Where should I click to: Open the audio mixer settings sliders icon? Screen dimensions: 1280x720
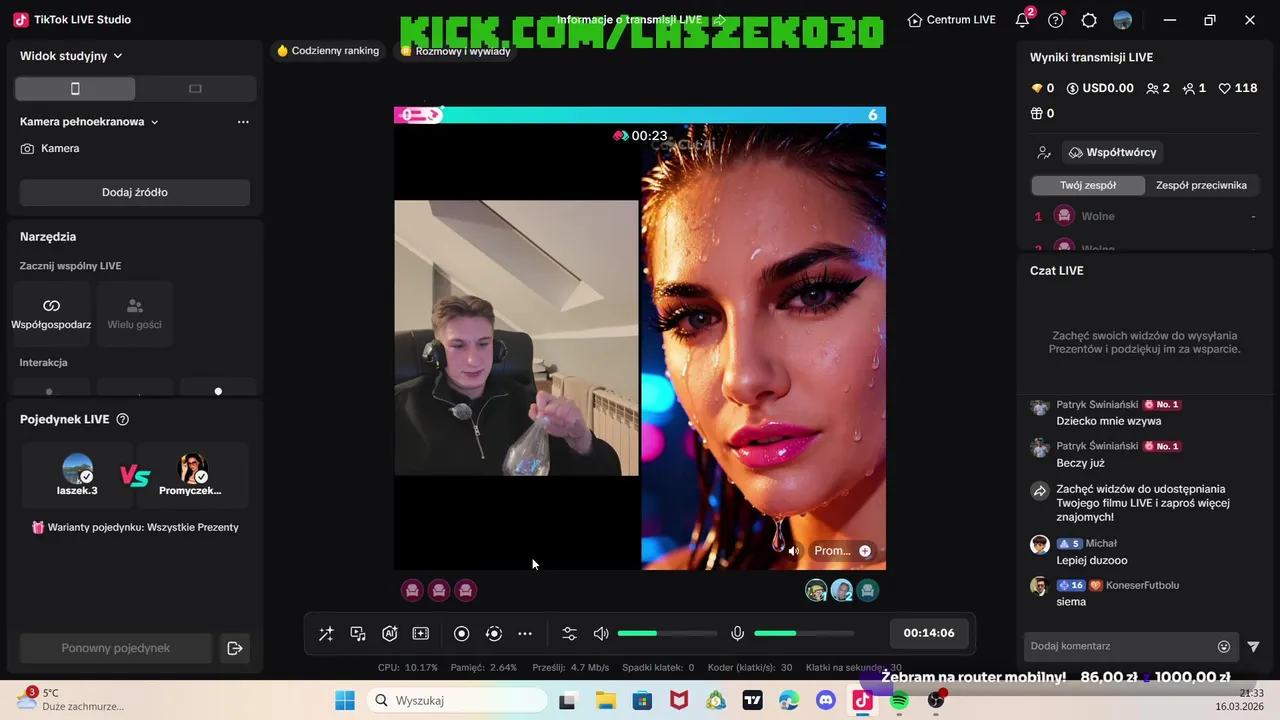click(x=569, y=634)
